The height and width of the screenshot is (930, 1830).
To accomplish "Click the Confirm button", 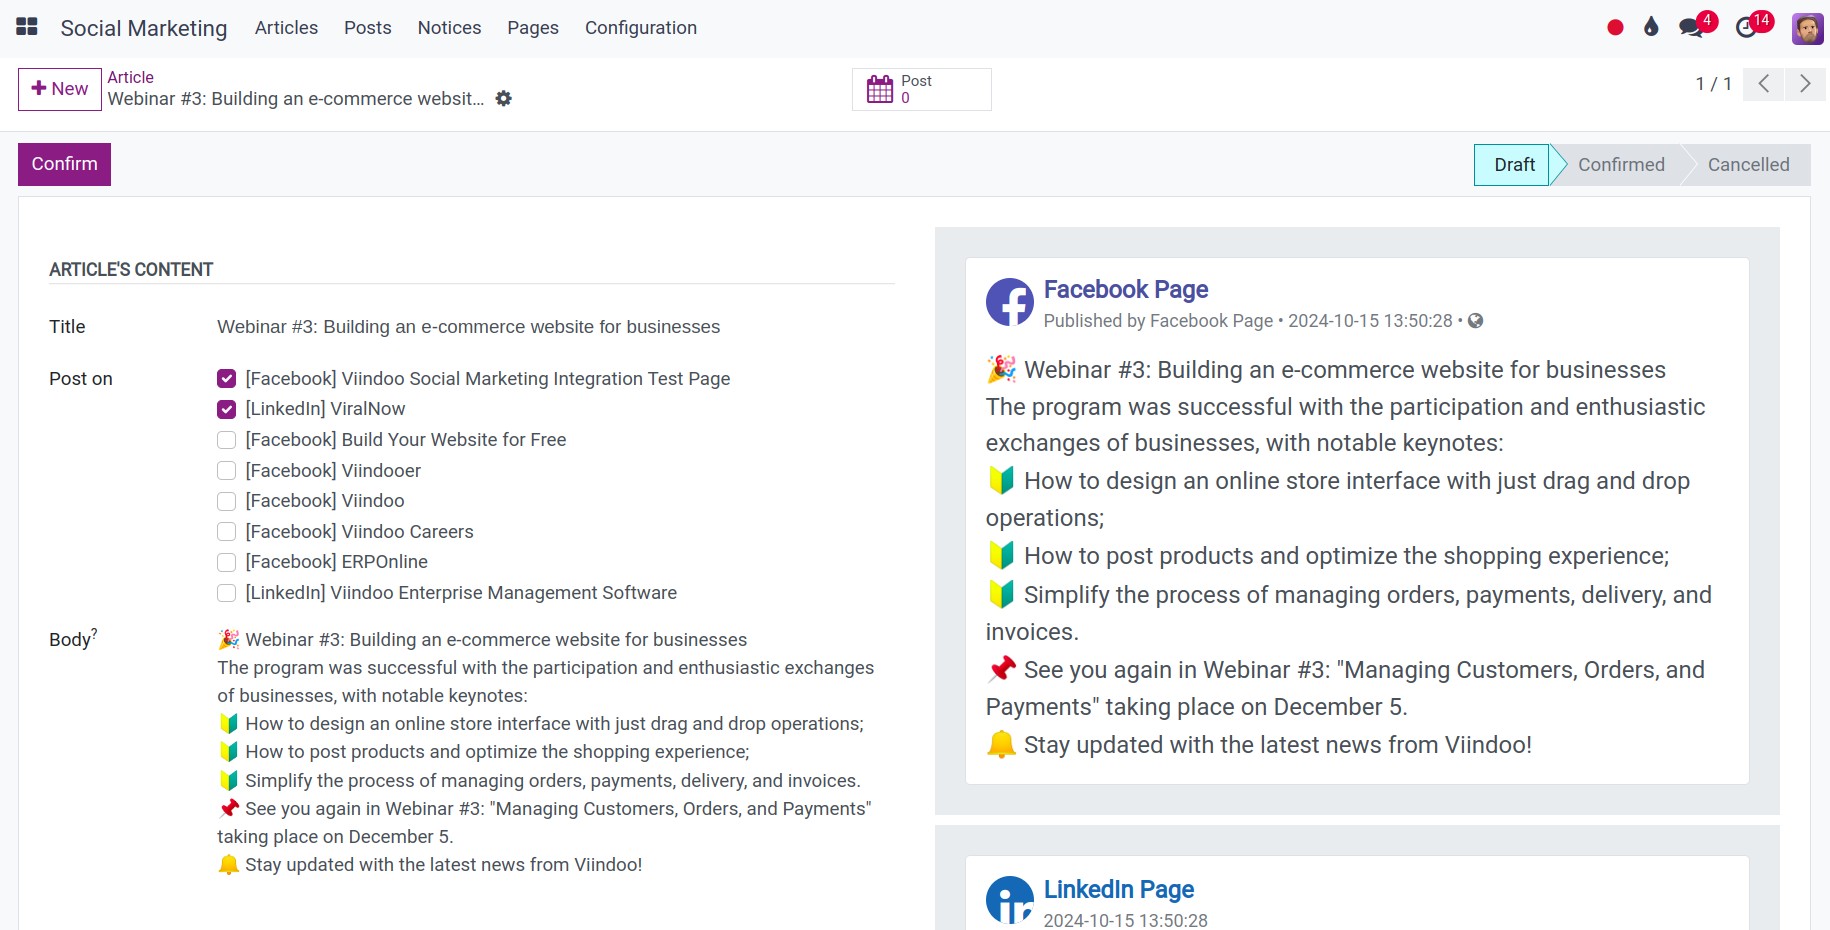I will click(64, 164).
